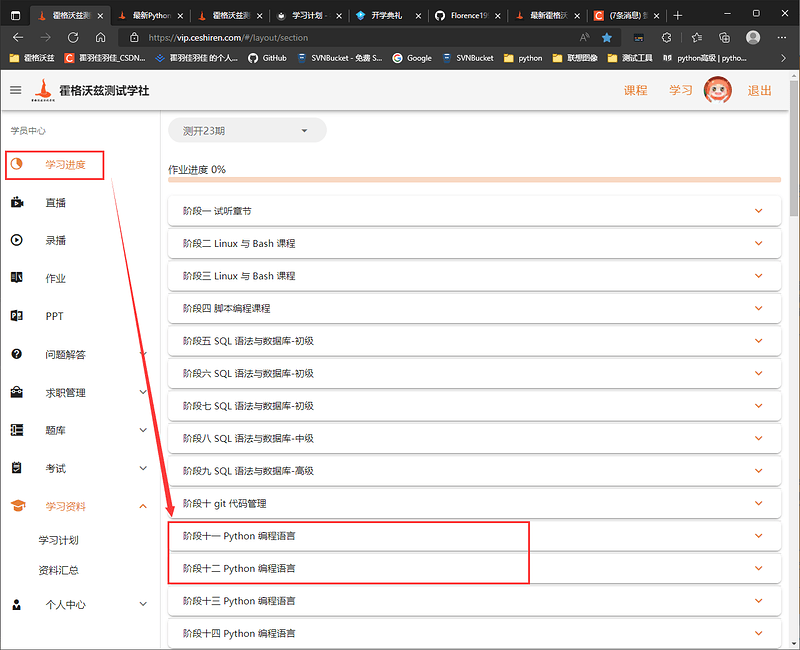Click the 课程 link in header
Viewport: 800px width, 650px height.
(x=636, y=90)
